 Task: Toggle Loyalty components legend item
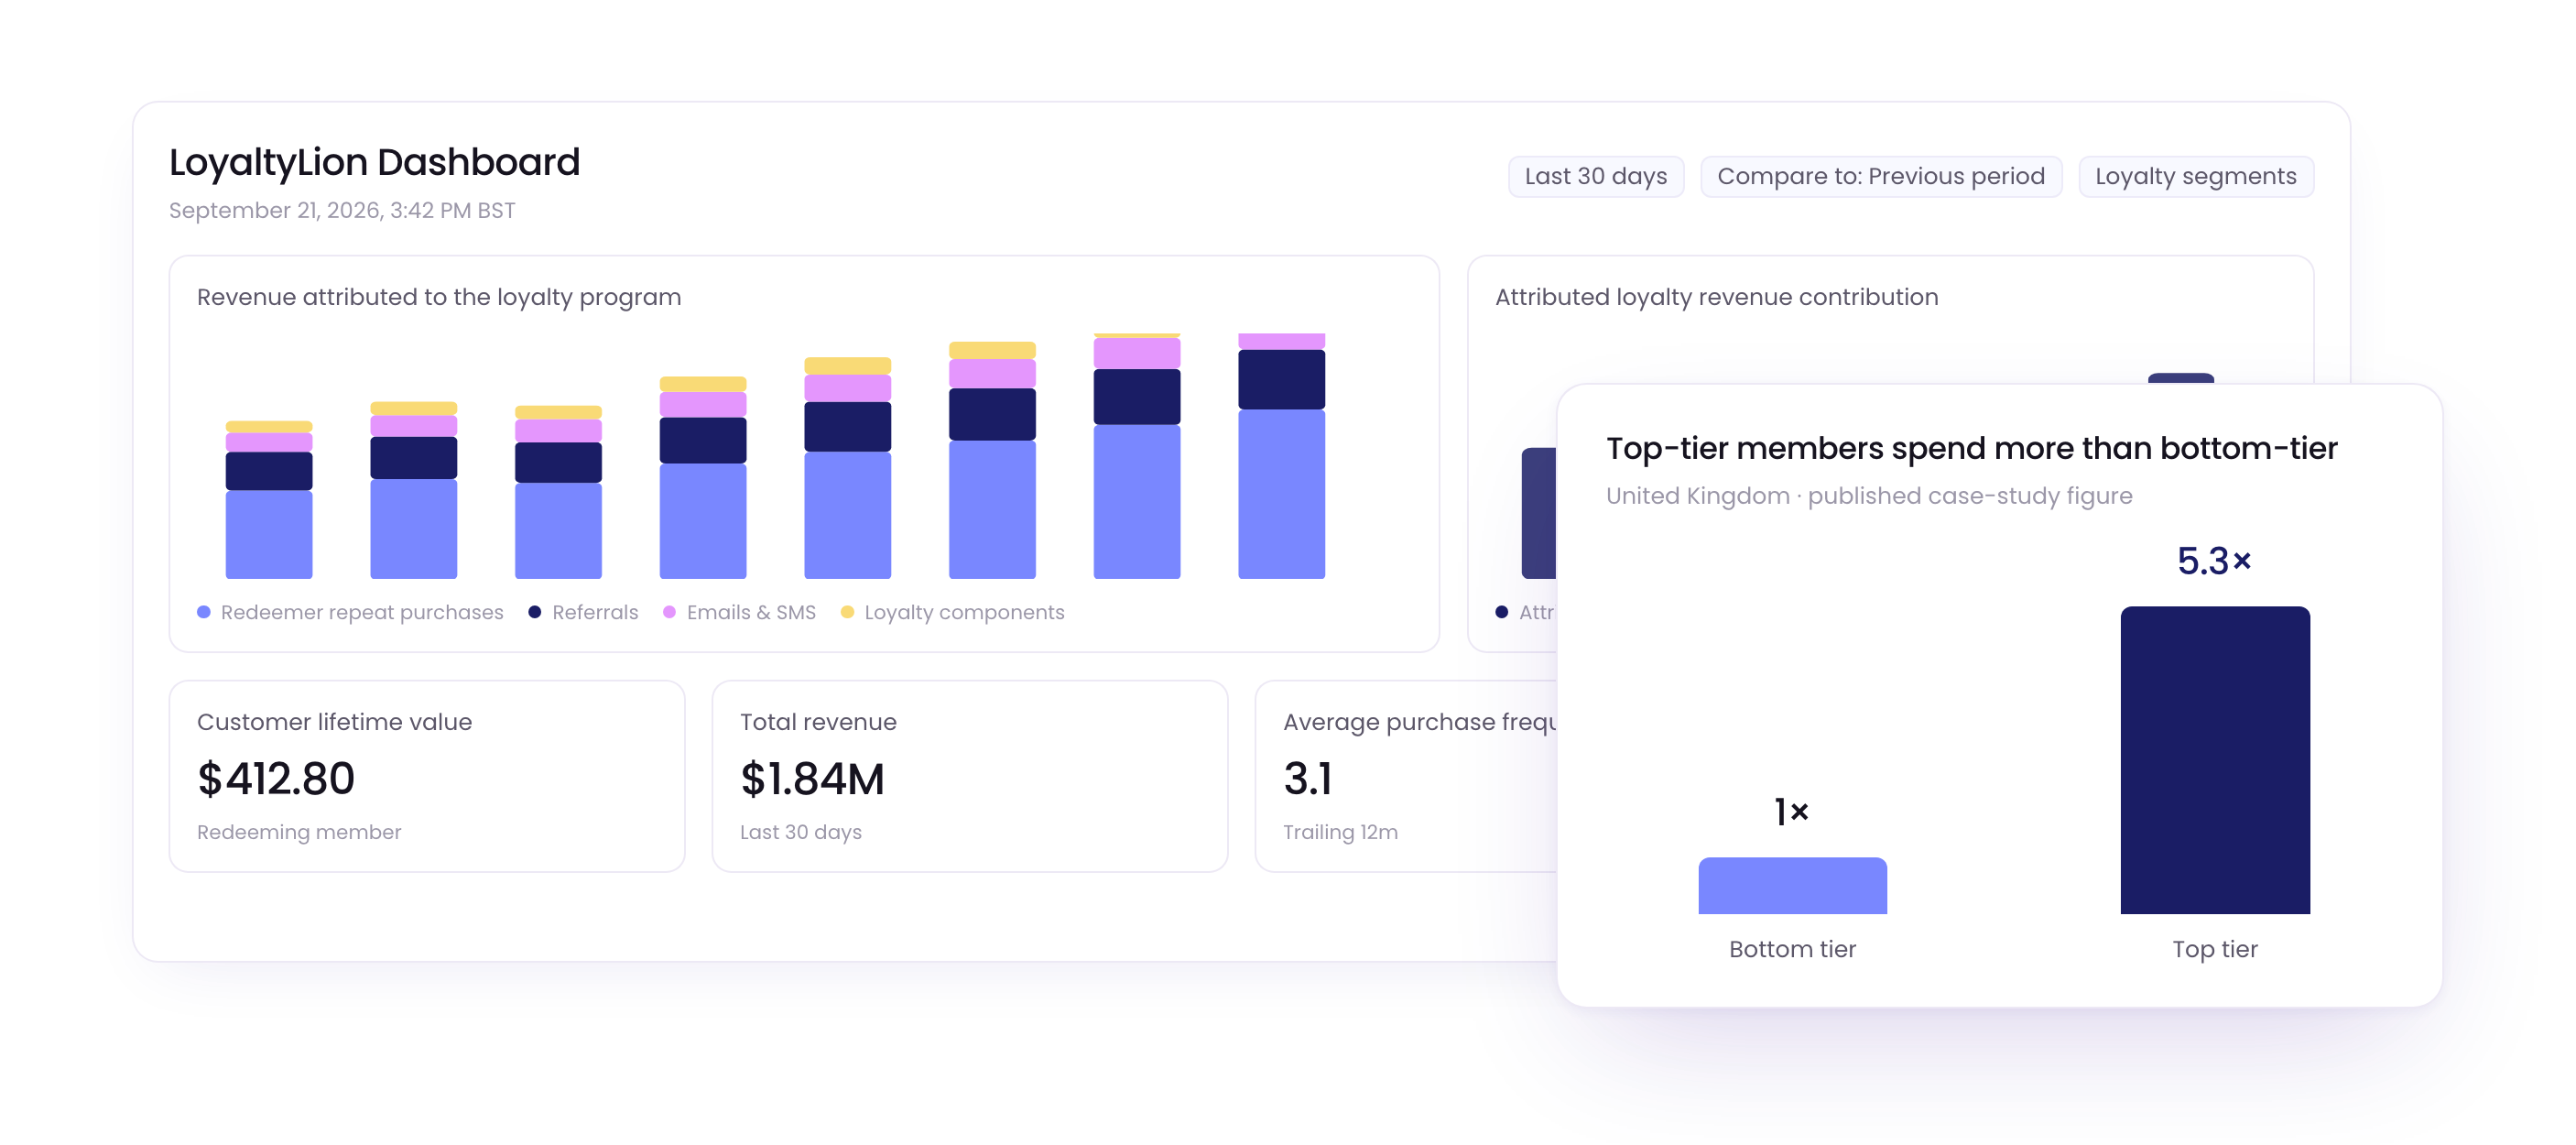[952, 612]
